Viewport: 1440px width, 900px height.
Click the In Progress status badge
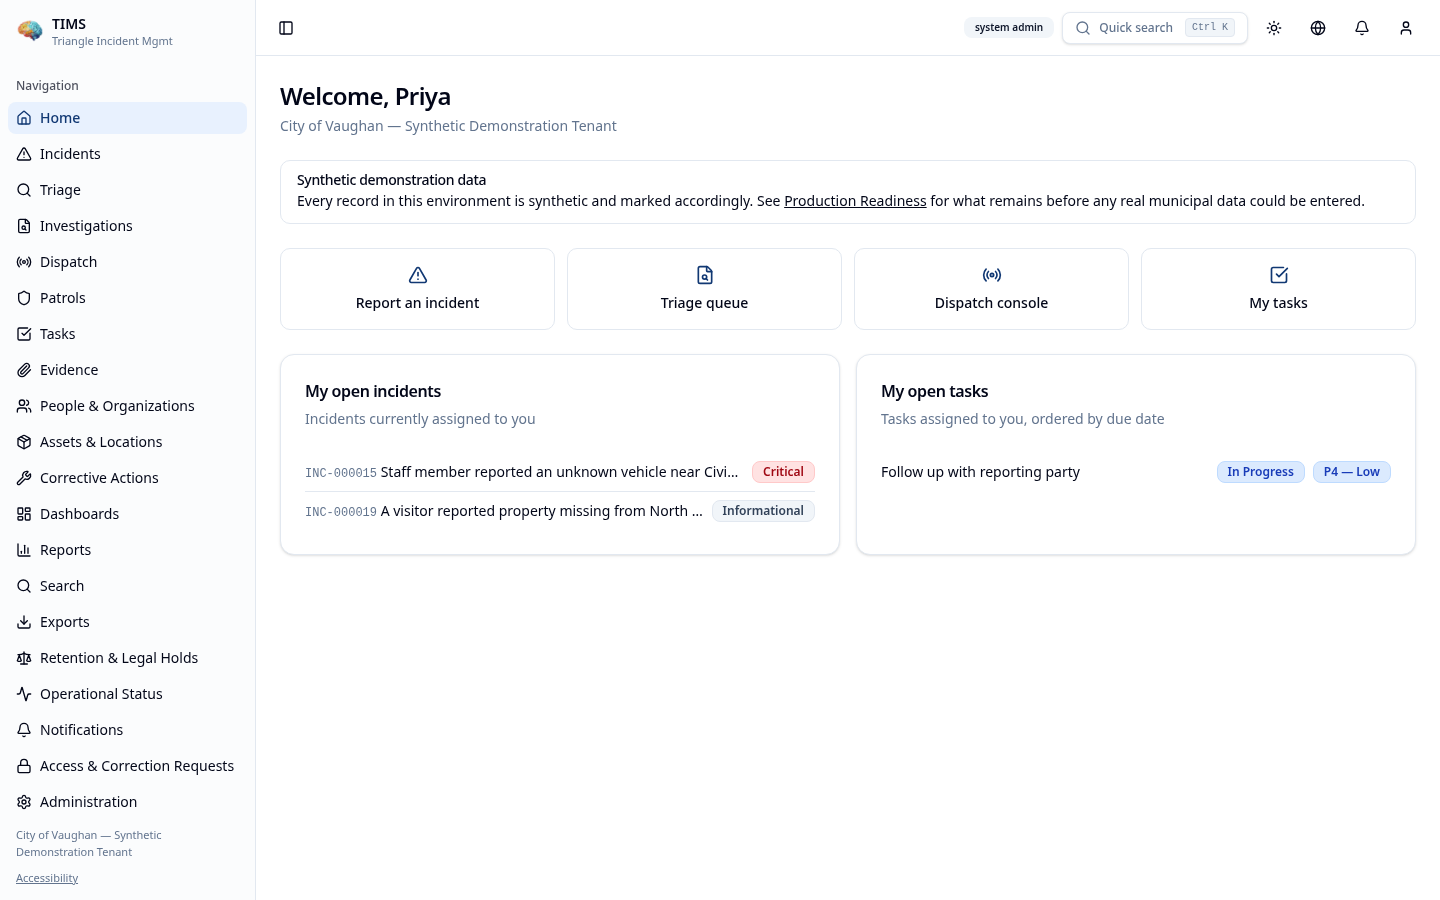click(x=1260, y=472)
